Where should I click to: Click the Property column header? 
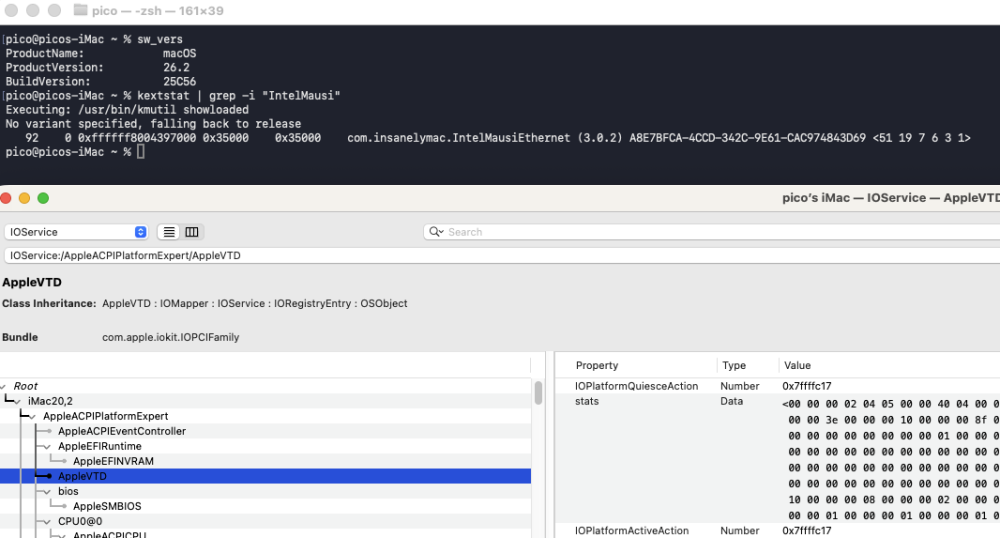[x=597, y=365]
